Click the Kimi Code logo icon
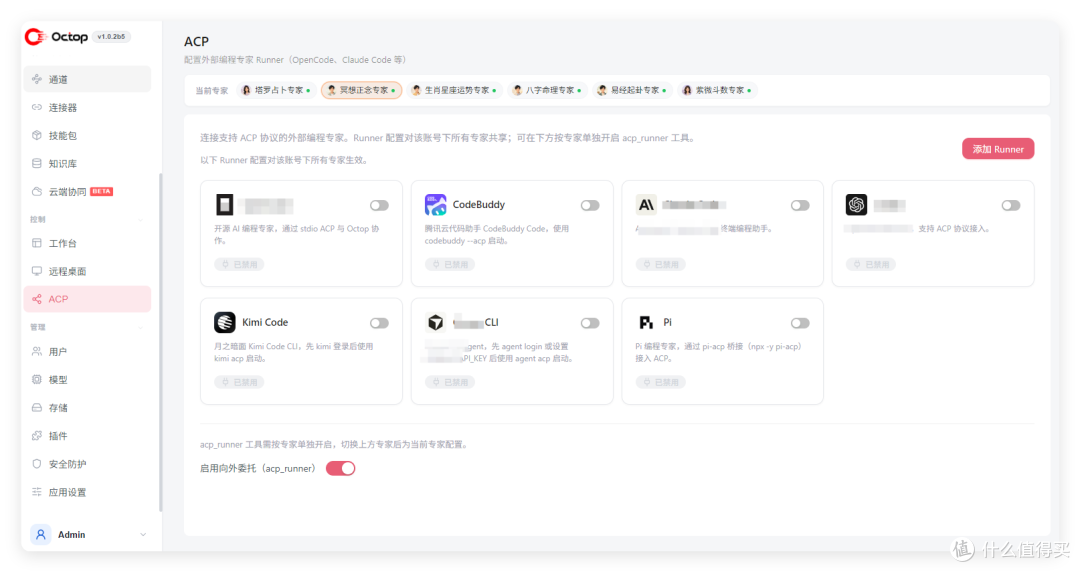 tap(225, 323)
